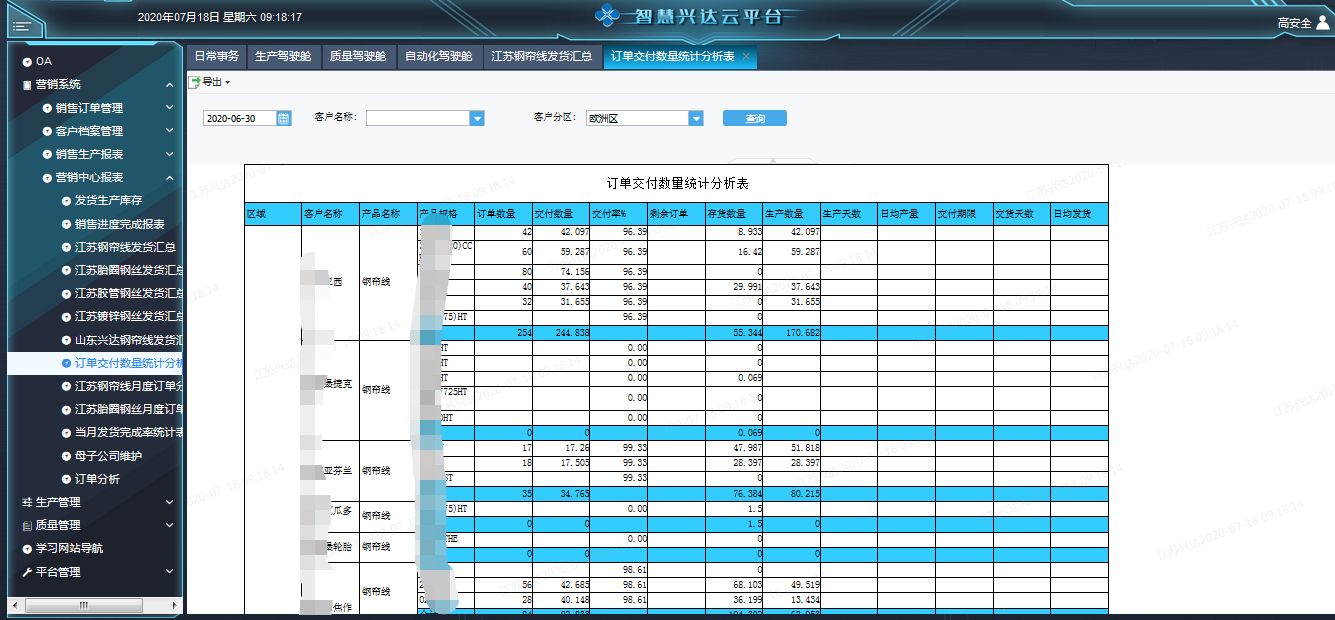Viewport: 1335px width, 620px height.
Task: Select 订单交付数量统计分析 in the sidebar
Action: [128, 363]
